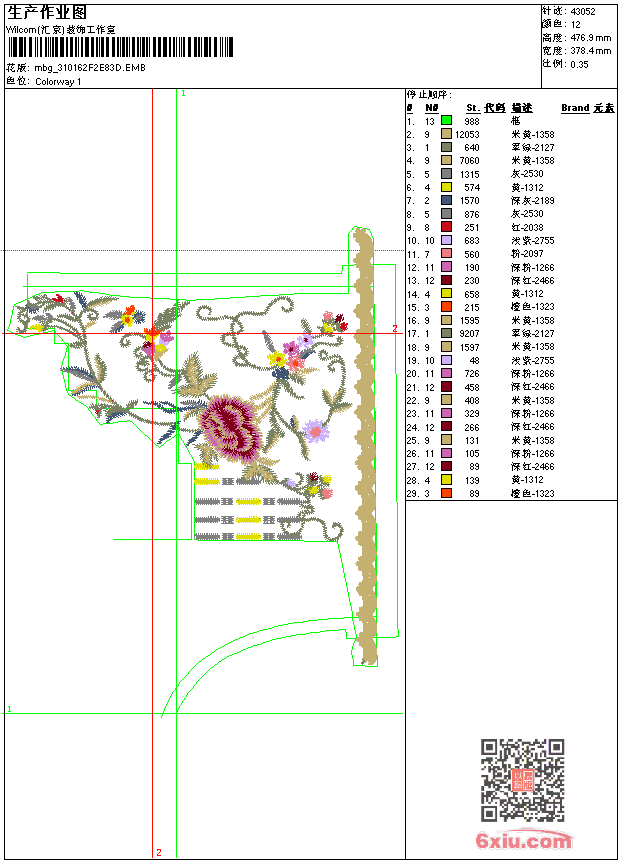This screenshot has width=620, height=860.
Task: Click the stitch count 1595 in row 16
Action: (x=469, y=320)
